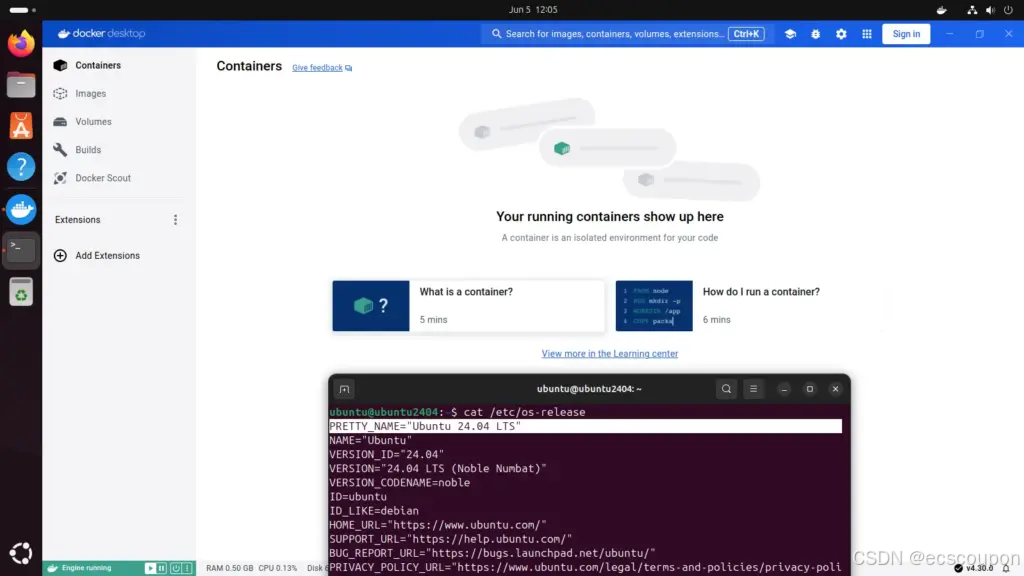Click the Docker whale tray icon in top bar

click(x=941, y=10)
